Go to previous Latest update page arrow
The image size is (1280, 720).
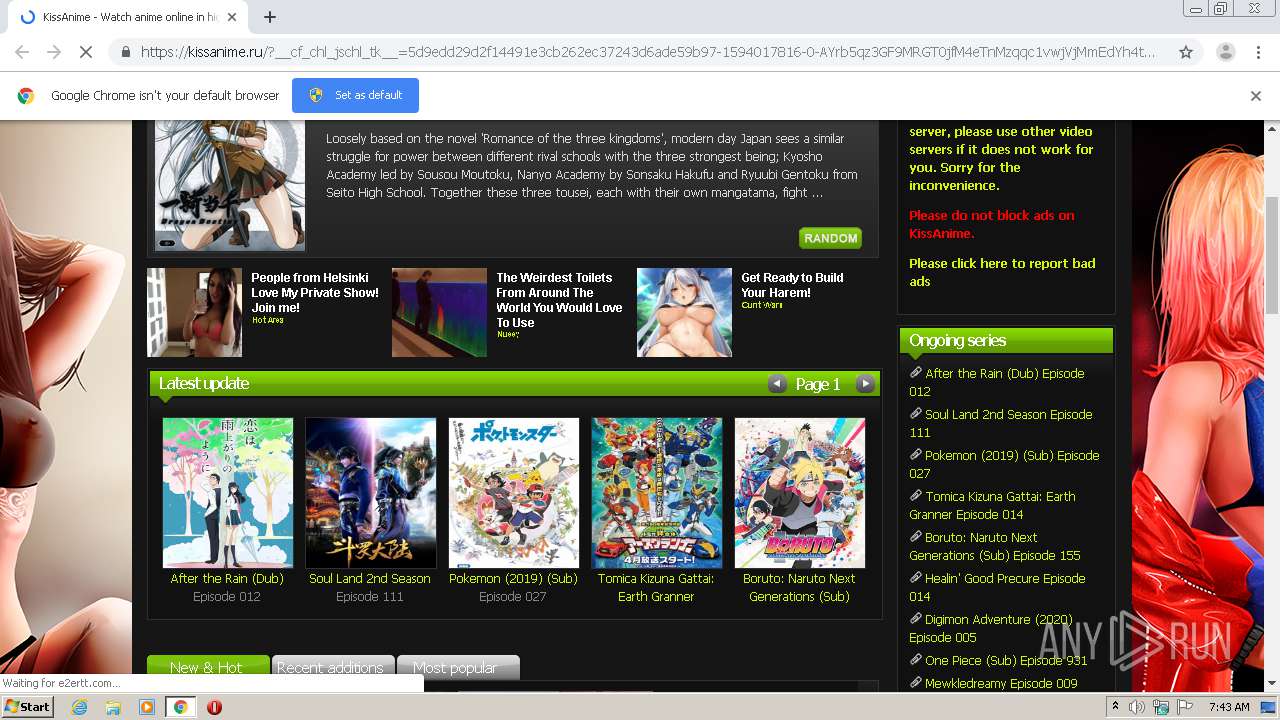777,384
